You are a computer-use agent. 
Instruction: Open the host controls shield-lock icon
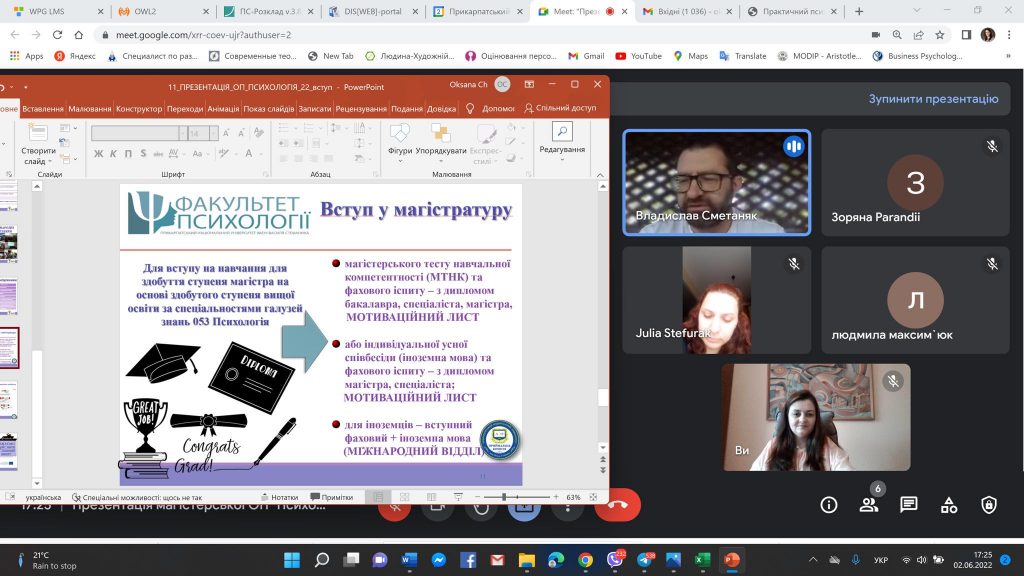[x=988, y=505]
